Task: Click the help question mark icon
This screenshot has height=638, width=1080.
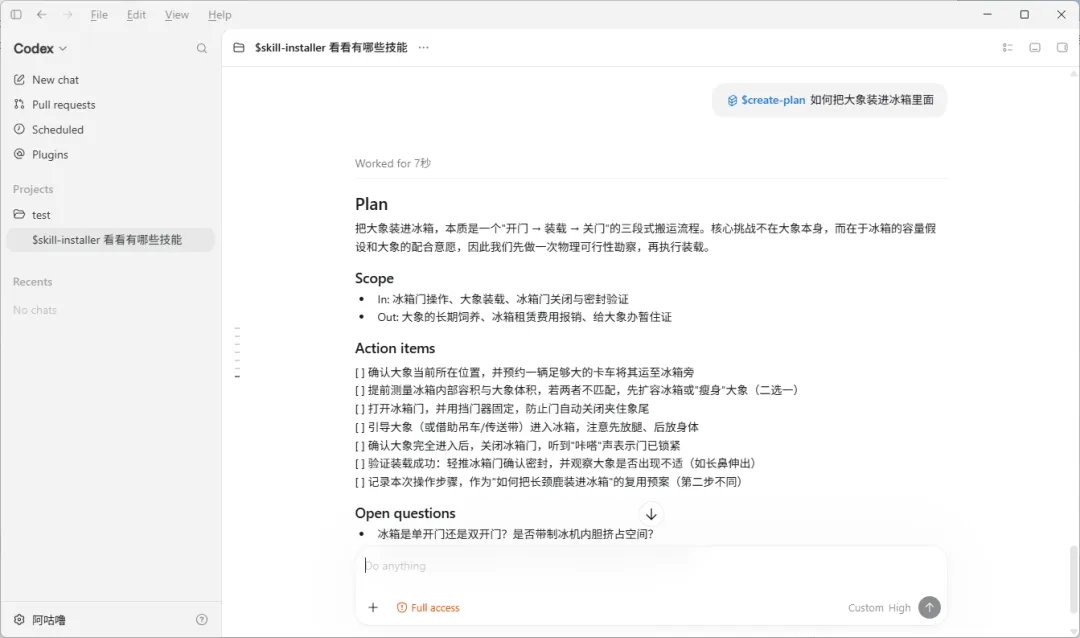Action: tap(202, 619)
